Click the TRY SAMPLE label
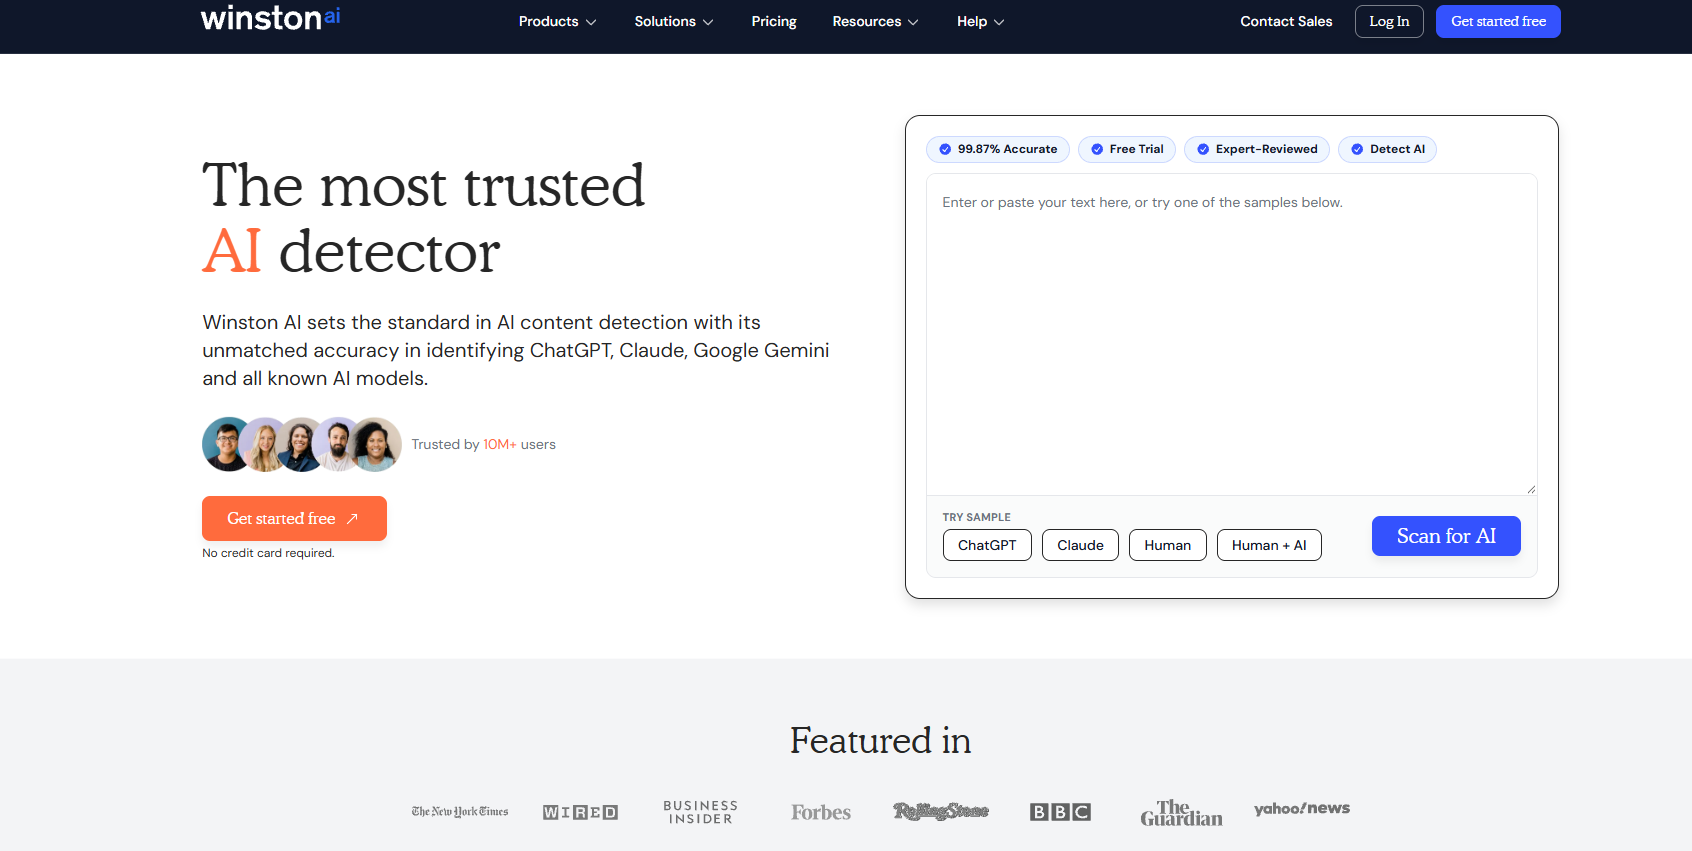This screenshot has width=1692, height=851. [x=976, y=517]
